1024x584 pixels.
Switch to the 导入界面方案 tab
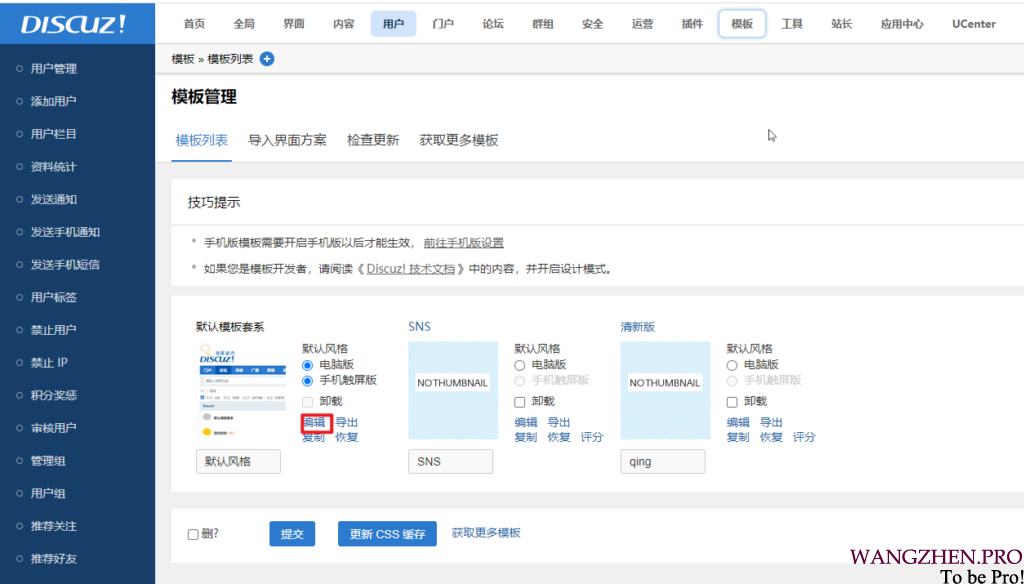click(287, 140)
